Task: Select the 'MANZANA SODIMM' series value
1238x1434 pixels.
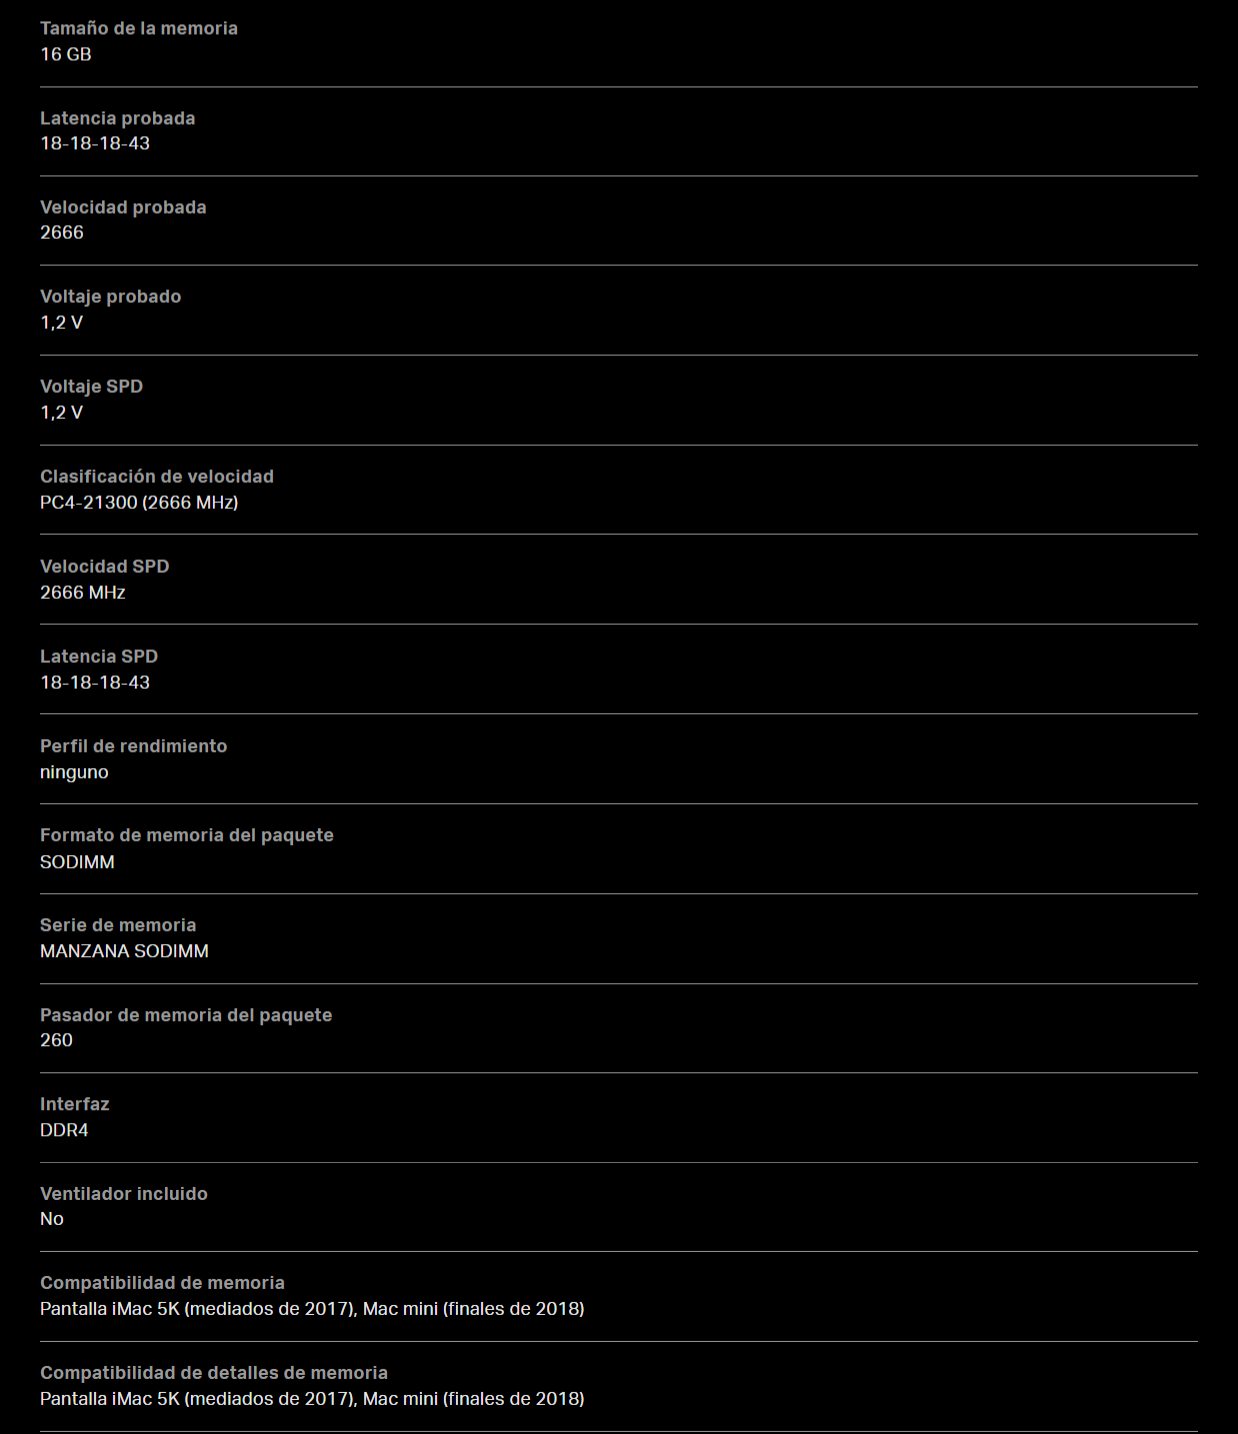Action: pos(124,951)
